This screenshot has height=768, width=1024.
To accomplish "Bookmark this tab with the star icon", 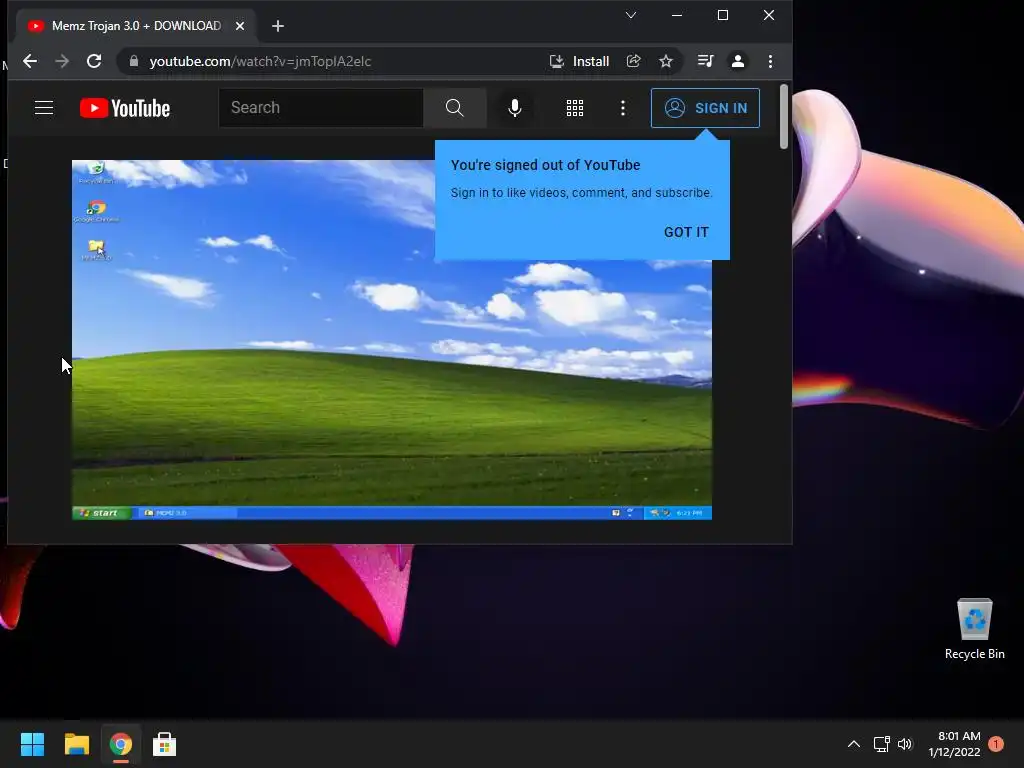I will pos(665,61).
